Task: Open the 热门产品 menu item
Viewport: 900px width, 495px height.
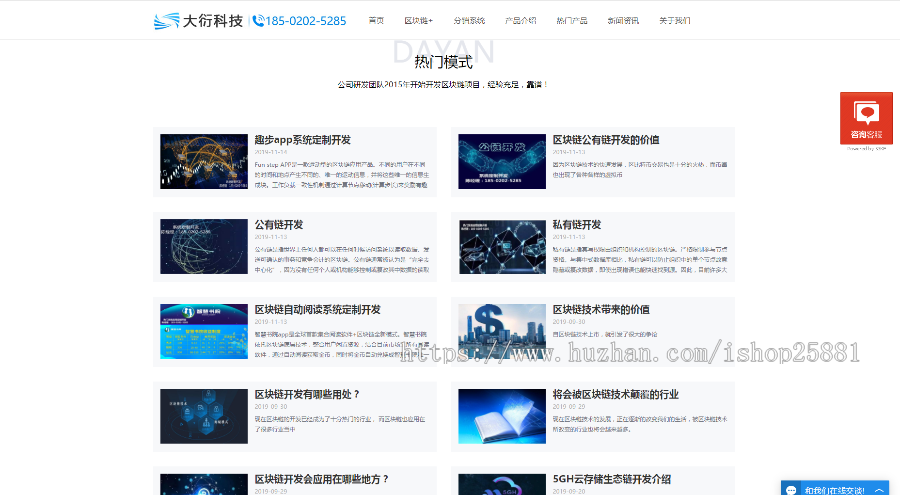Action: pos(572,21)
